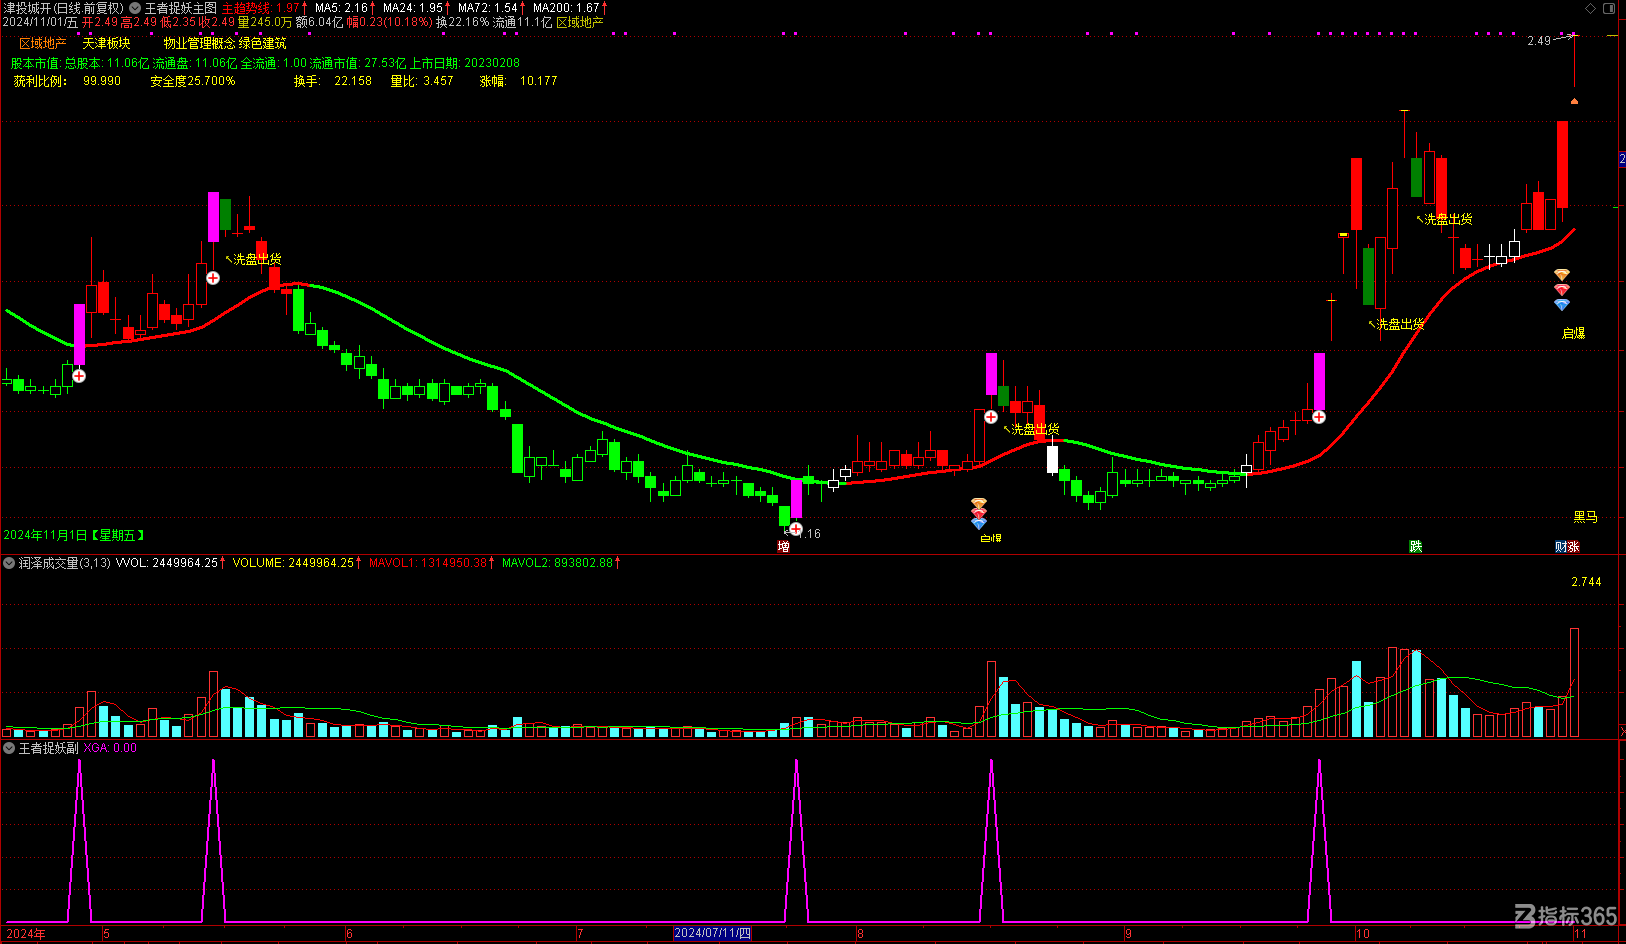Click the 启爆 signal under August diamonds
The width and height of the screenshot is (1626, 944).
click(x=990, y=538)
